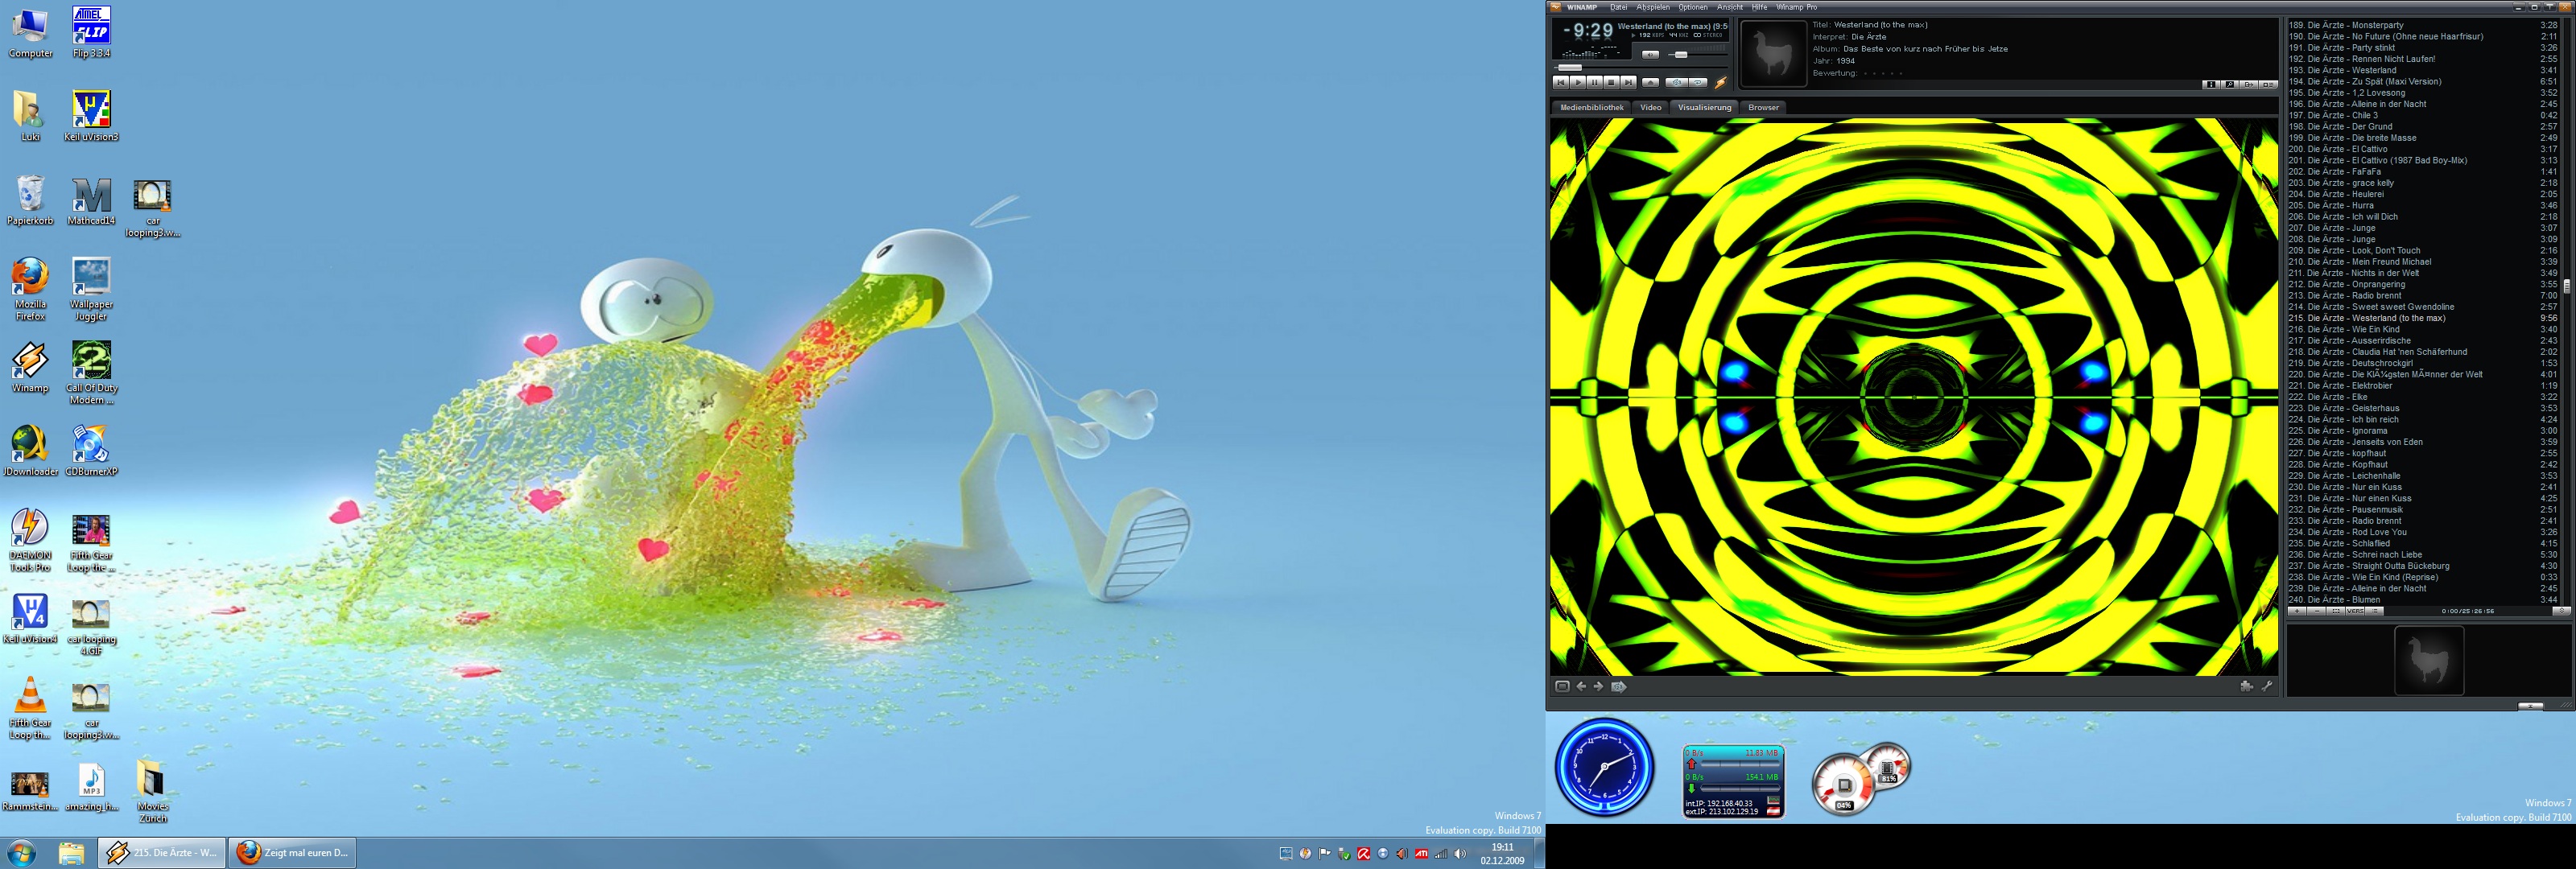This screenshot has width=2576, height=869.
Task: Launch Mozilla Firefox desktop icon
Action: pos(30,290)
